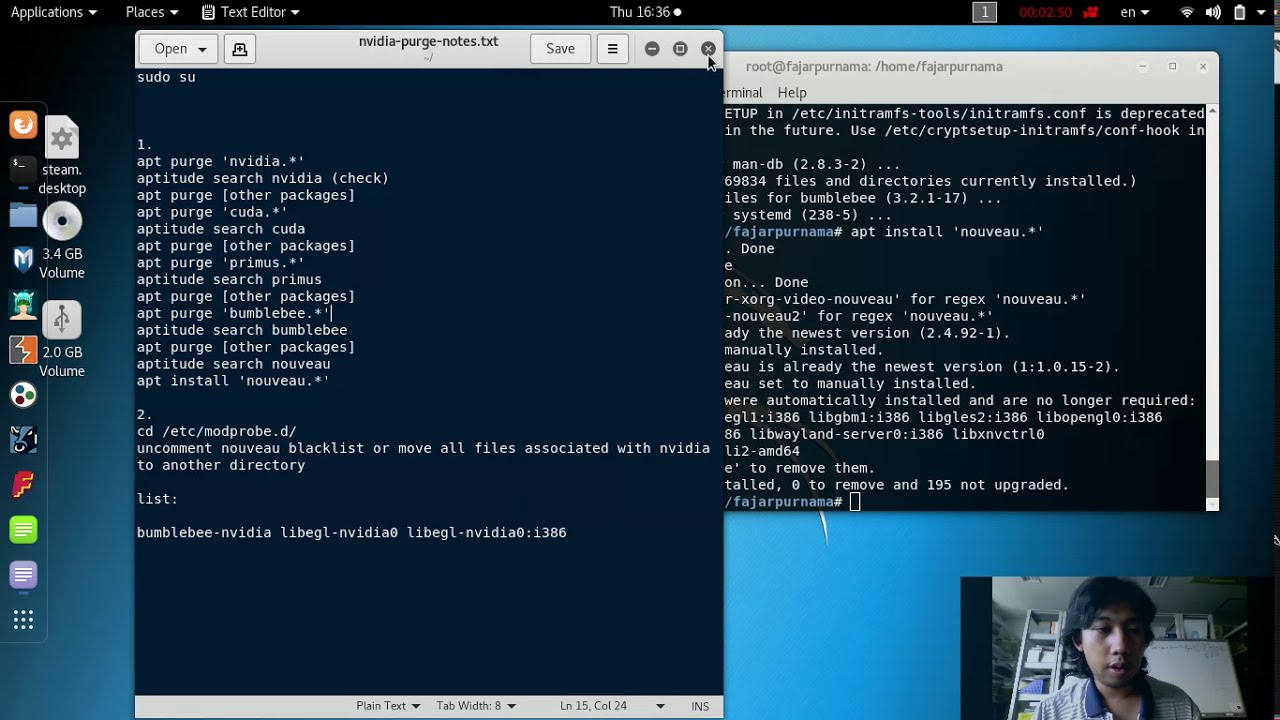Open 'en' keyboard layout dropdown
The height and width of the screenshot is (720, 1280).
point(1135,12)
